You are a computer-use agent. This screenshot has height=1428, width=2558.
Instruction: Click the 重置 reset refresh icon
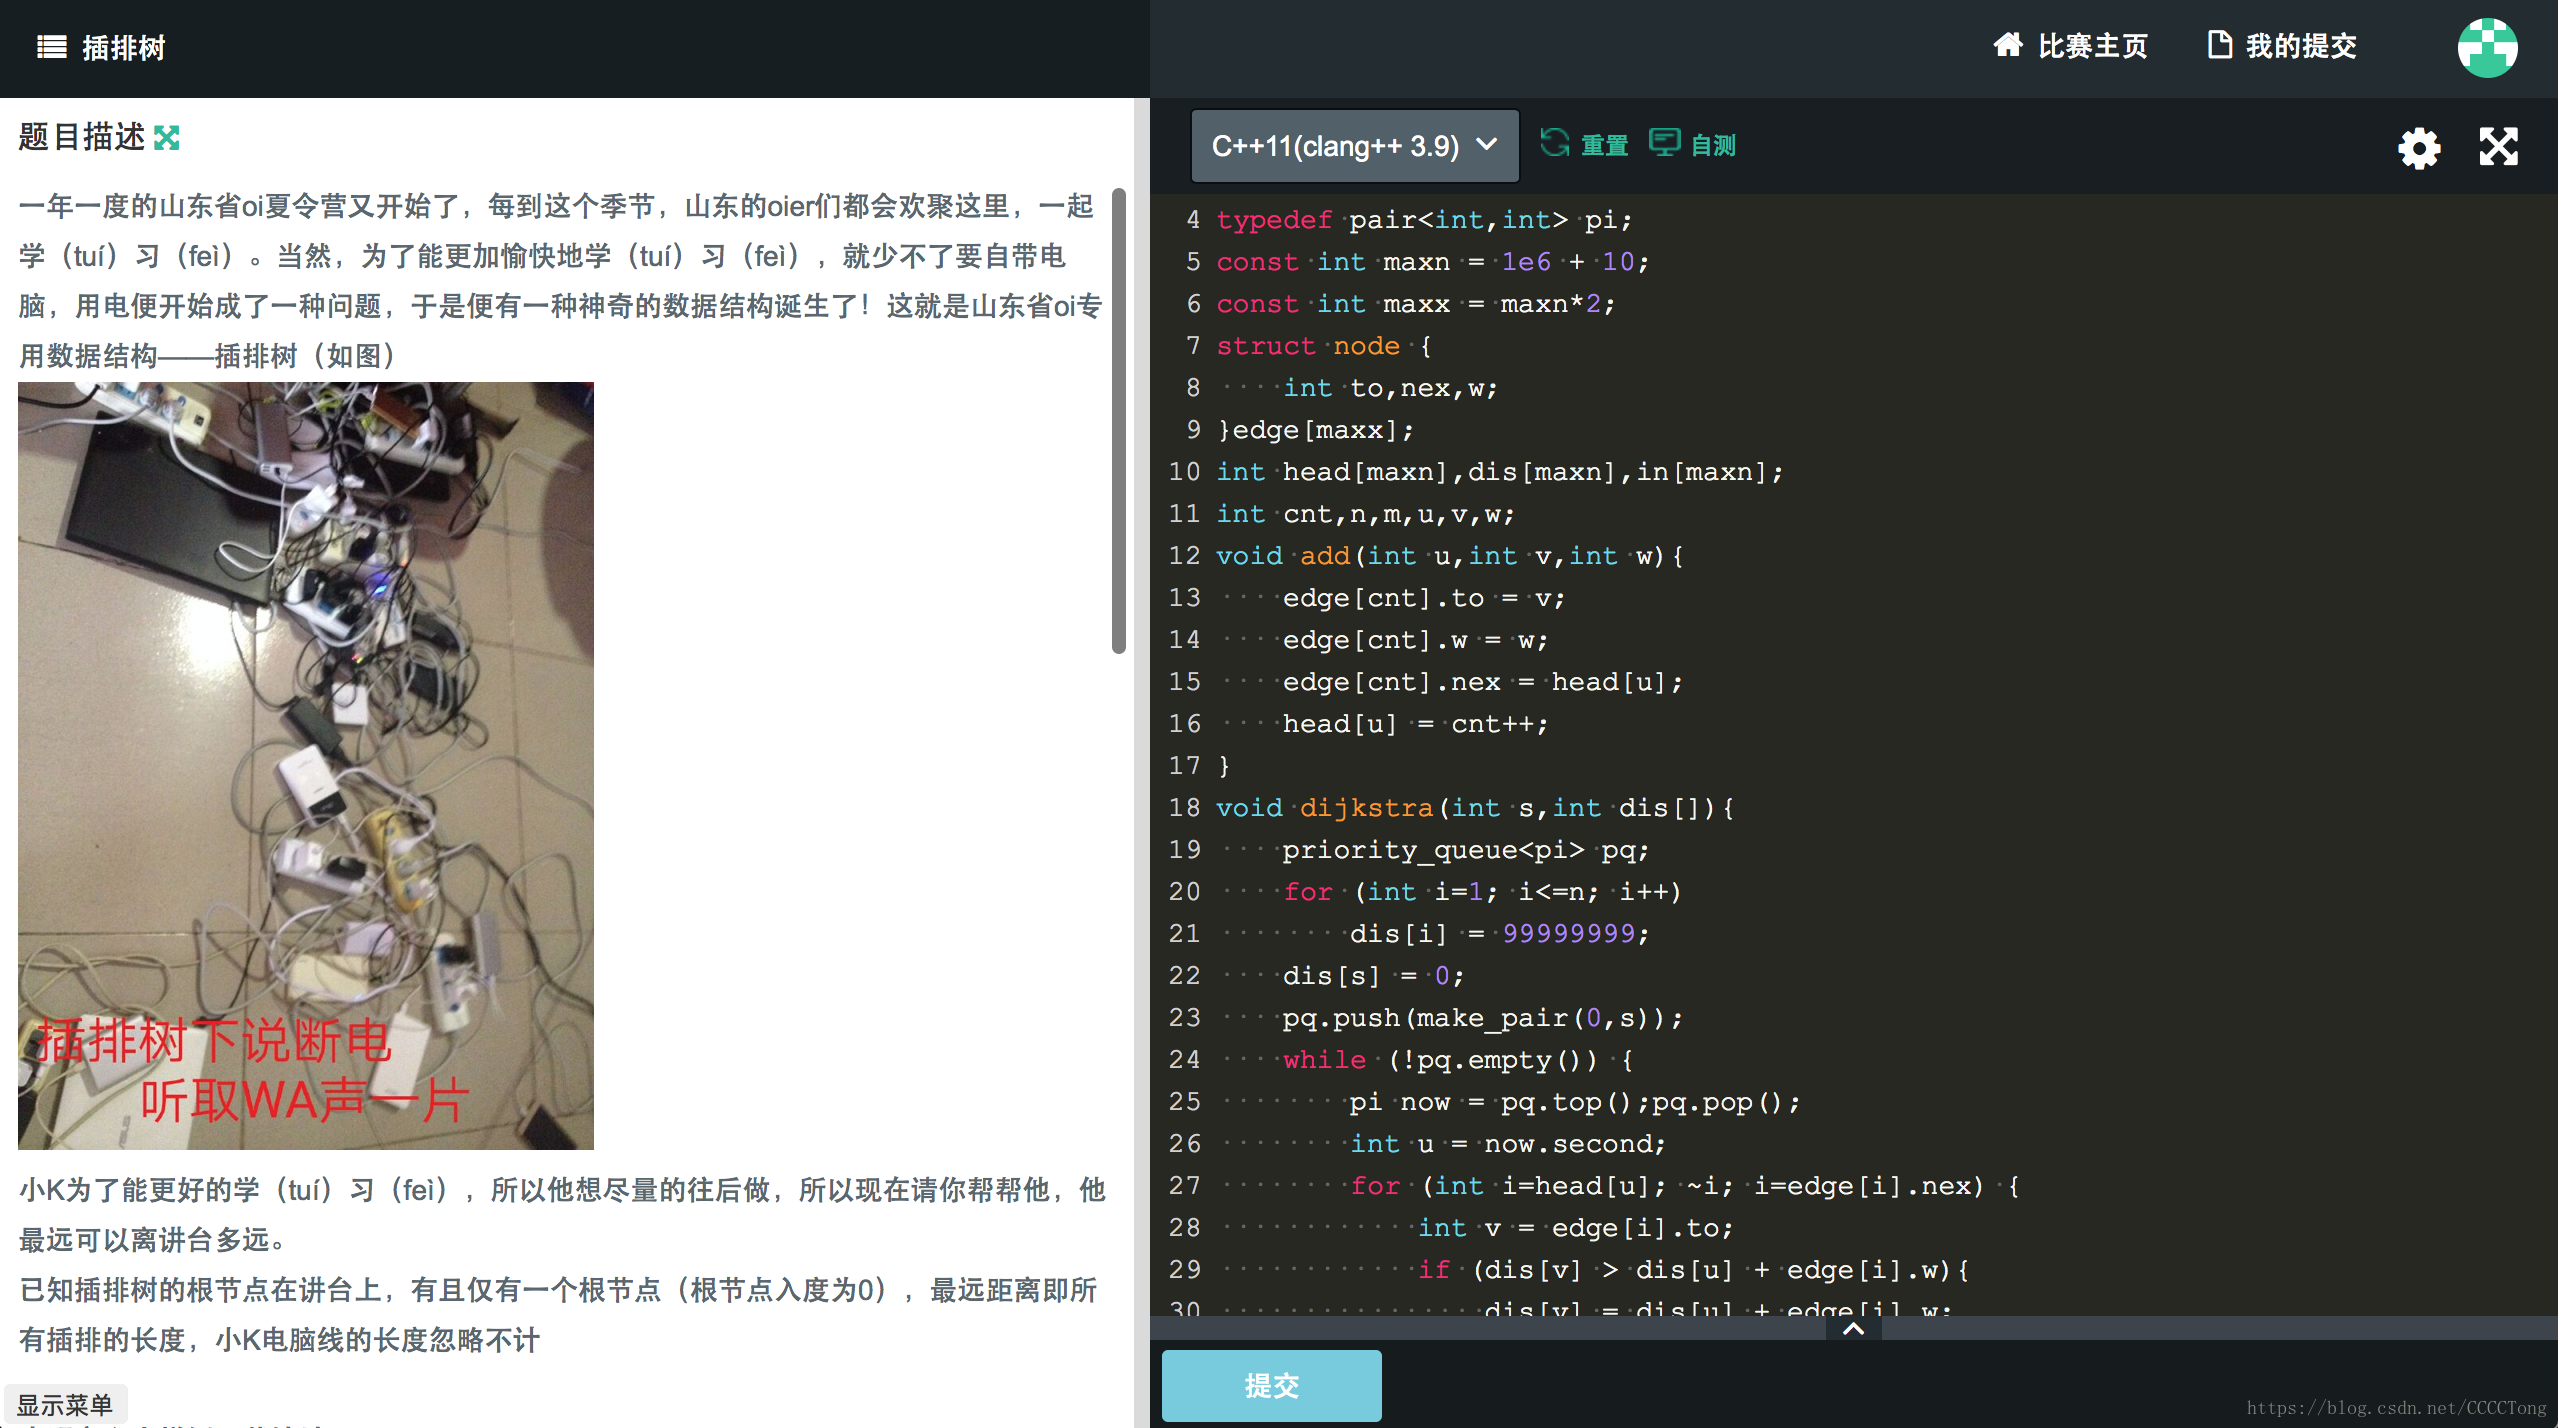pyautogui.click(x=1554, y=143)
